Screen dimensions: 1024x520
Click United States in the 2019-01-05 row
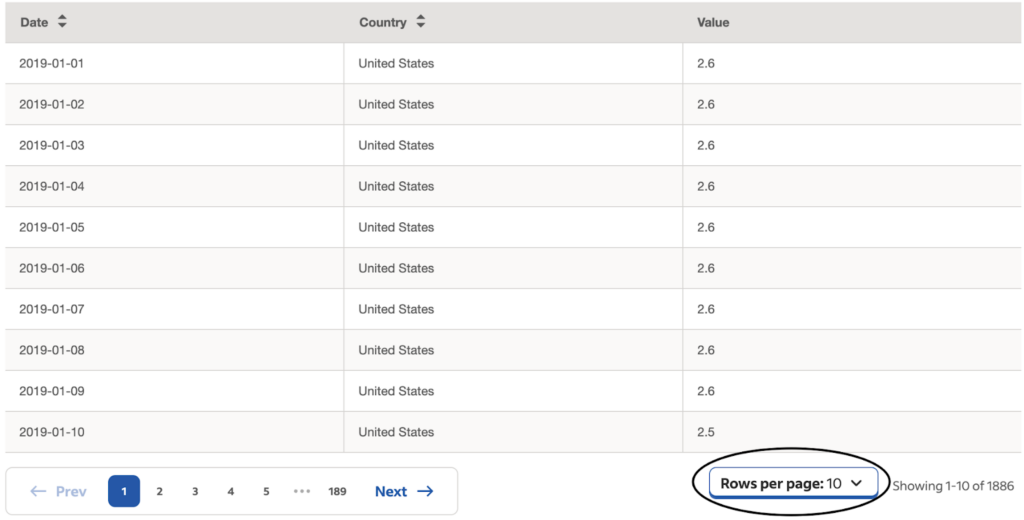[x=396, y=227]
